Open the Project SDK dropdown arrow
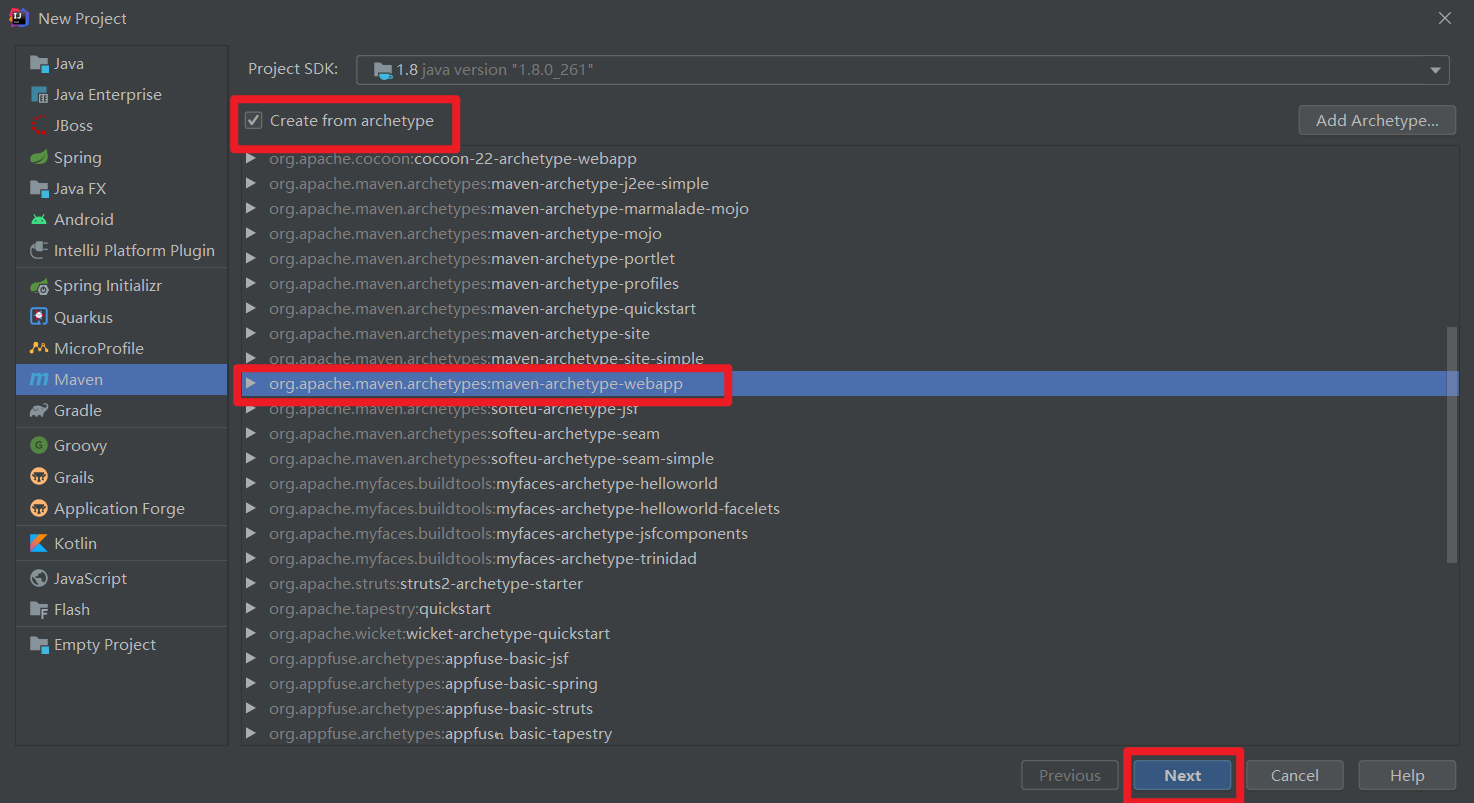 click(x=1435, y=70)
